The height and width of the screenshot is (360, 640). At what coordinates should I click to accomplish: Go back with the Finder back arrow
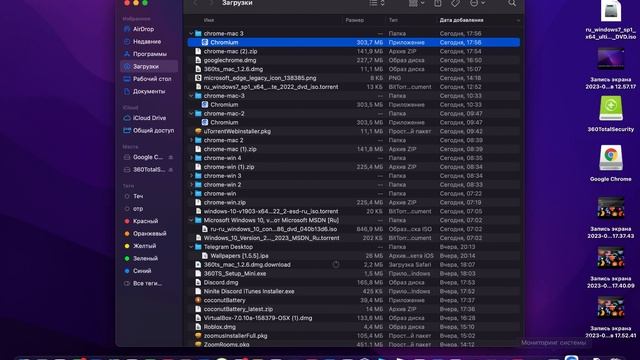click(x=195, y=3)
